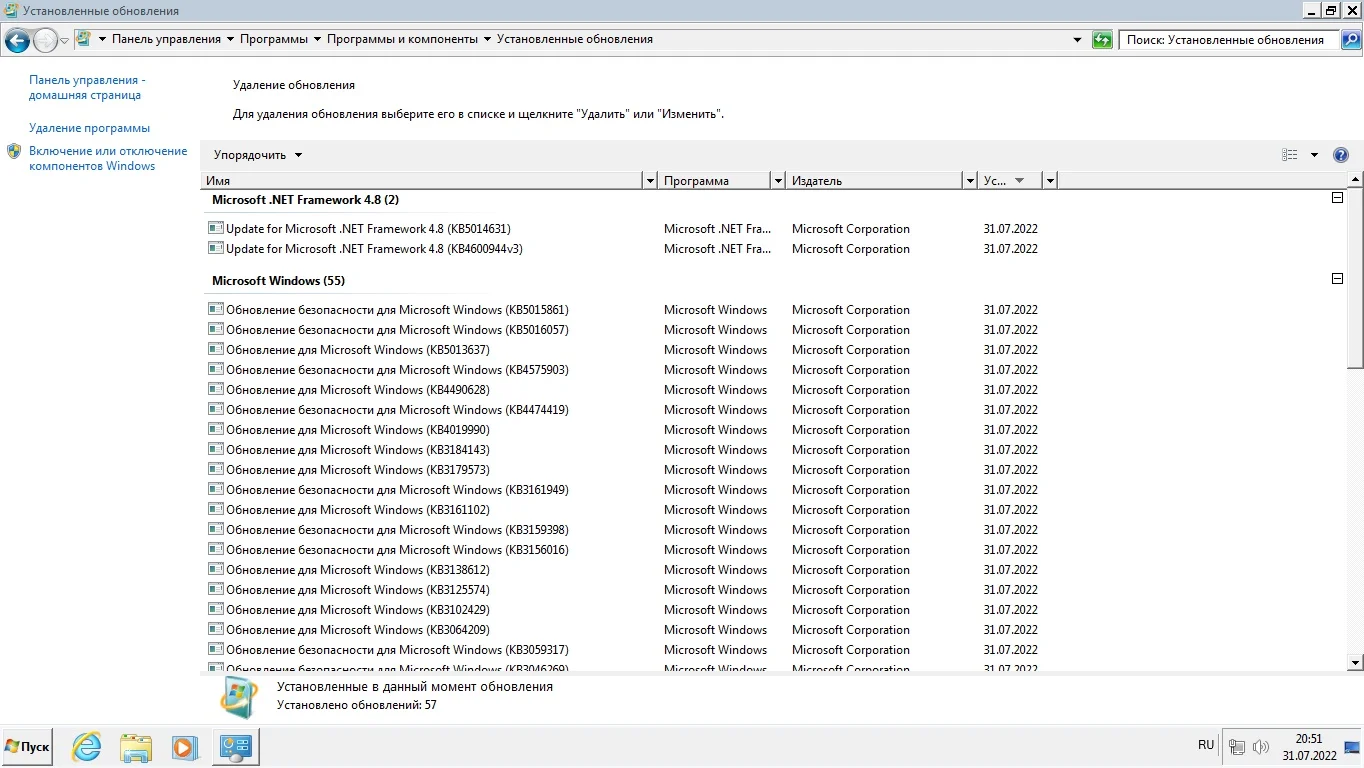Open Панель управления - домашняя страница link
The image size is (1364, 768).
tap(87, 88)
